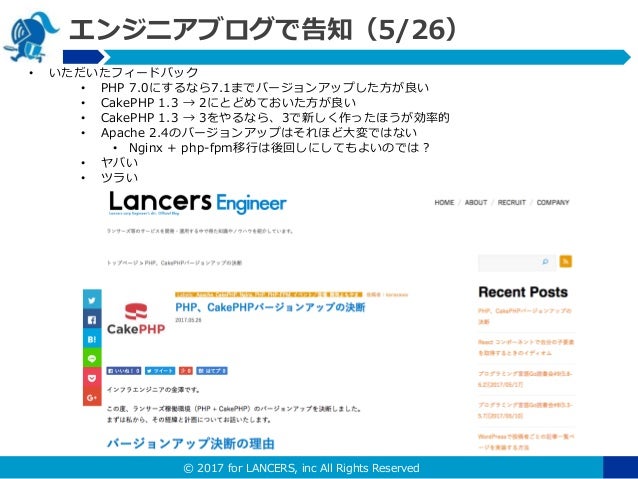The width and height of the screenshot is (638, 479).
Task: Click the search magnifier icon
Action: (545, 262)
